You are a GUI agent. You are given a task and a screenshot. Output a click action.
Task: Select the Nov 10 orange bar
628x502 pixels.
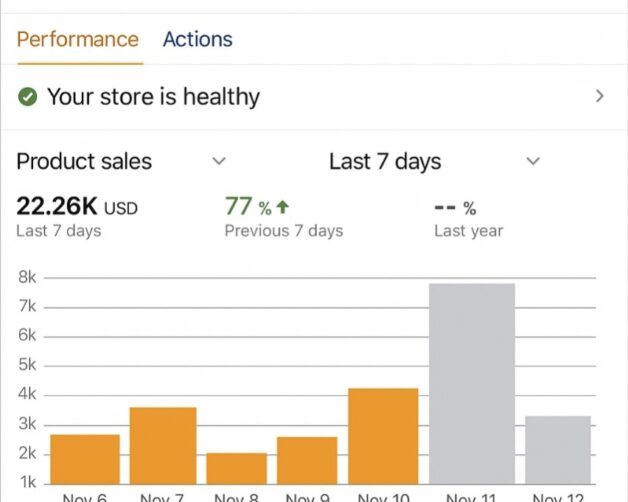pos(383,436)
